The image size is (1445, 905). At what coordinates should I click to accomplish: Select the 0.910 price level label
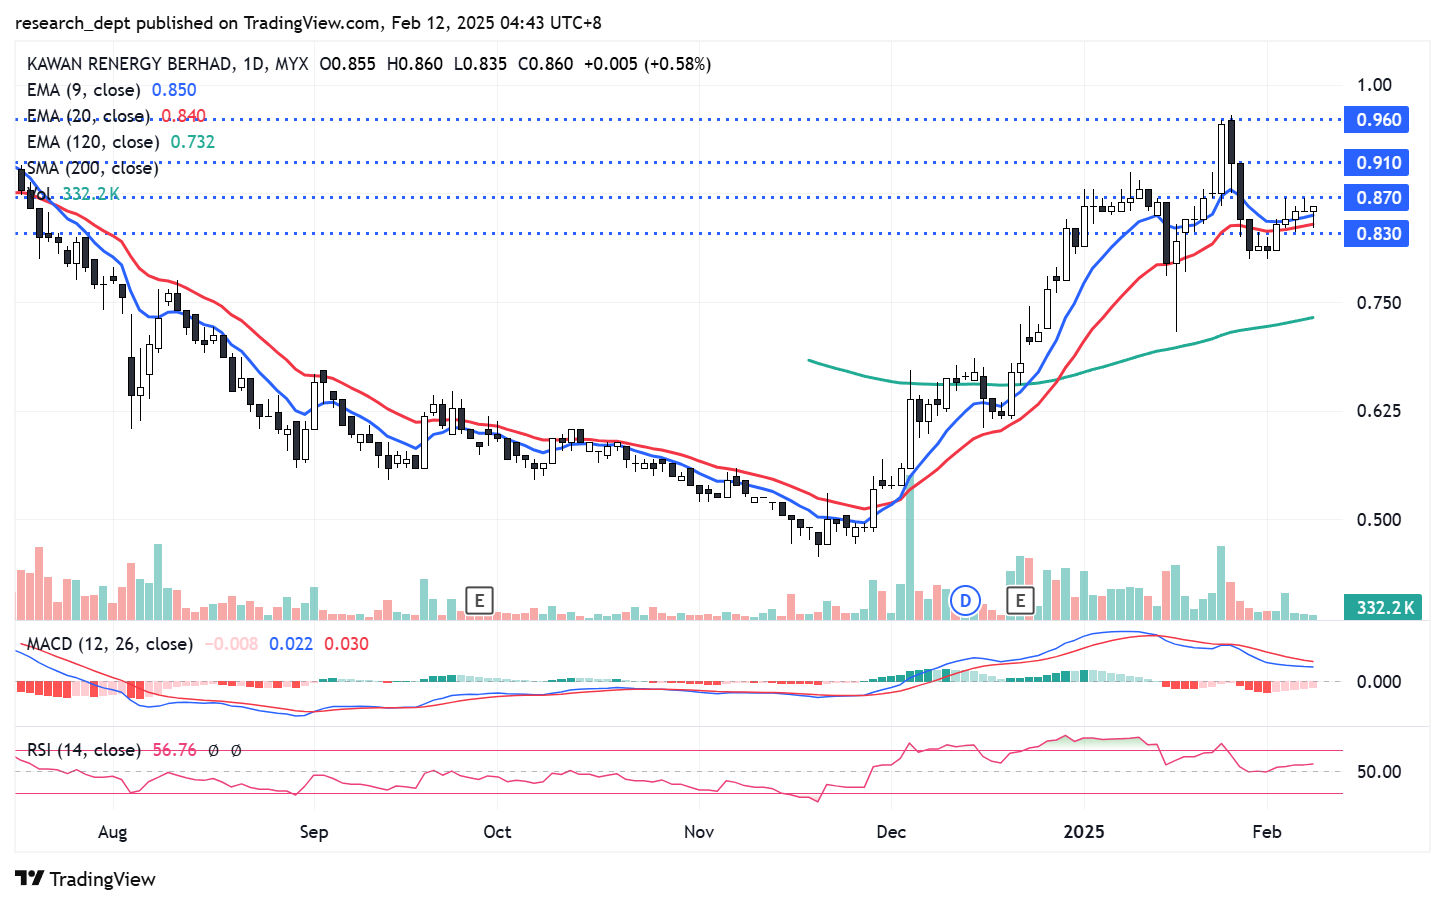click(x=1377, y=163)
